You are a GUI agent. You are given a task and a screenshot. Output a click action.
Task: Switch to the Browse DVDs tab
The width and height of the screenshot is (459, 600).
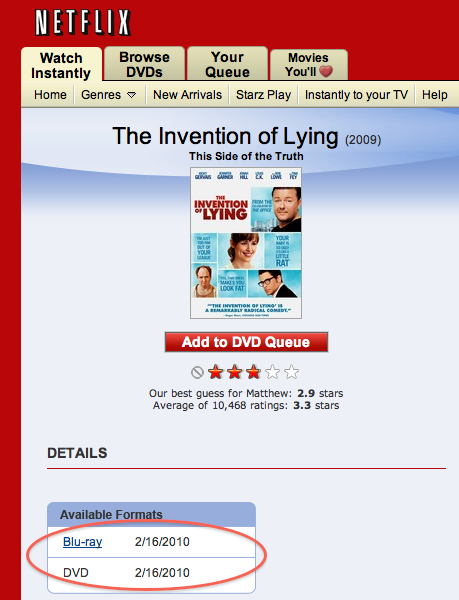(144, 64)
